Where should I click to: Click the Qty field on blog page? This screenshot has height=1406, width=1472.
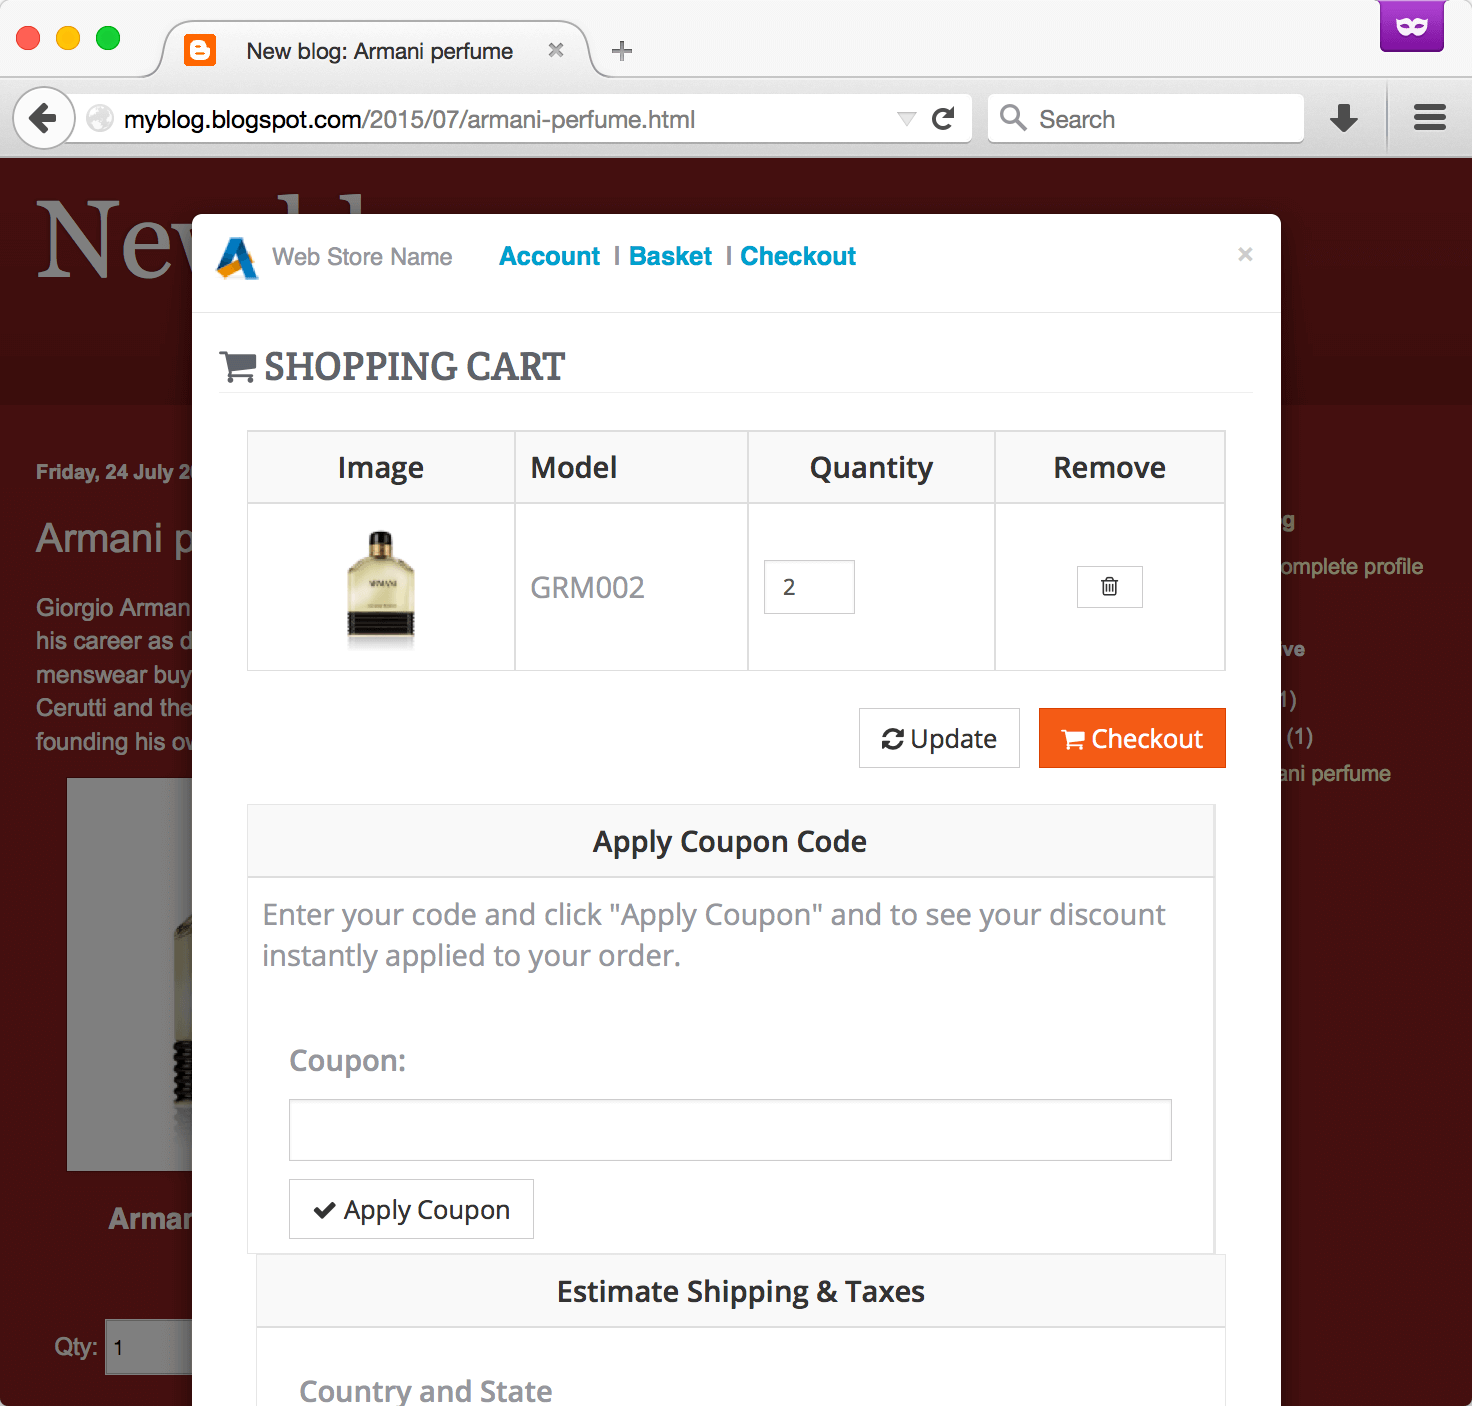click(x=149, y=1347)
